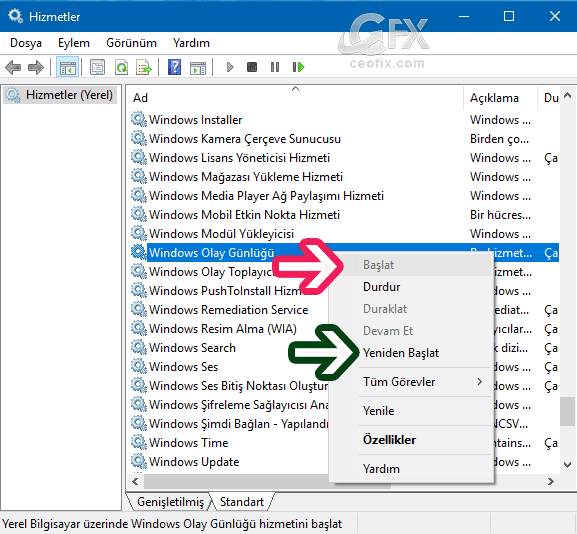Click the Start Service play icon
The image size is (577, 534).
(230, 67)
